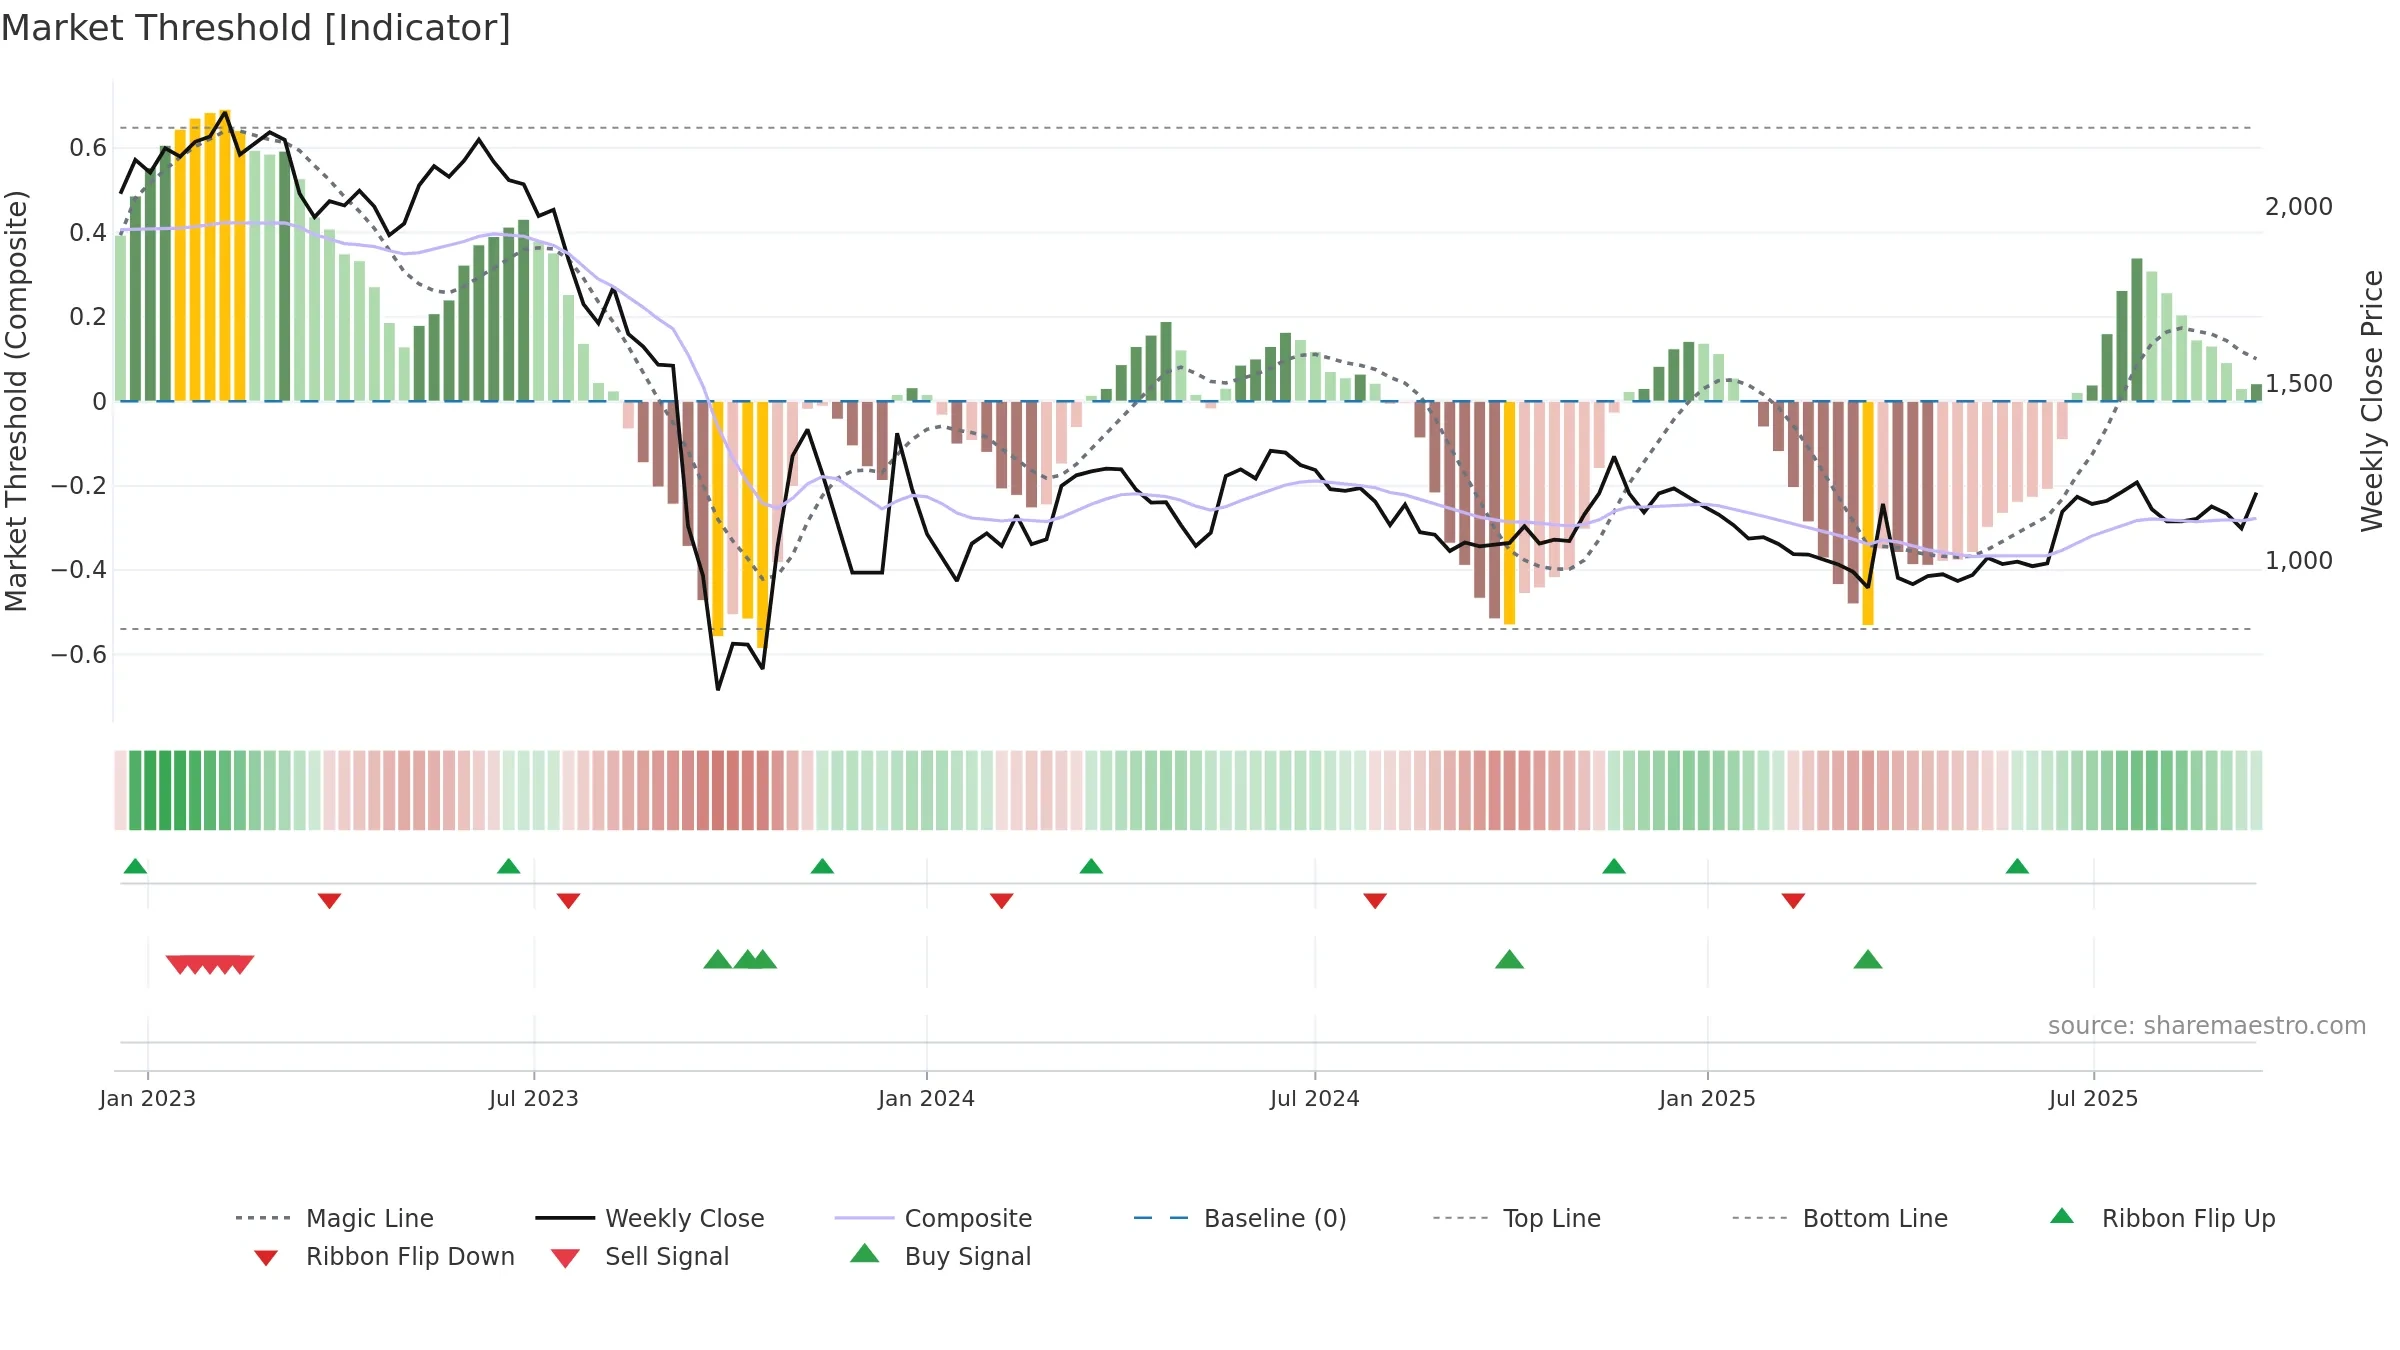Toggle the Top Line legend entry
Screen dimensions: 2400x1350
point(1516,1218)
